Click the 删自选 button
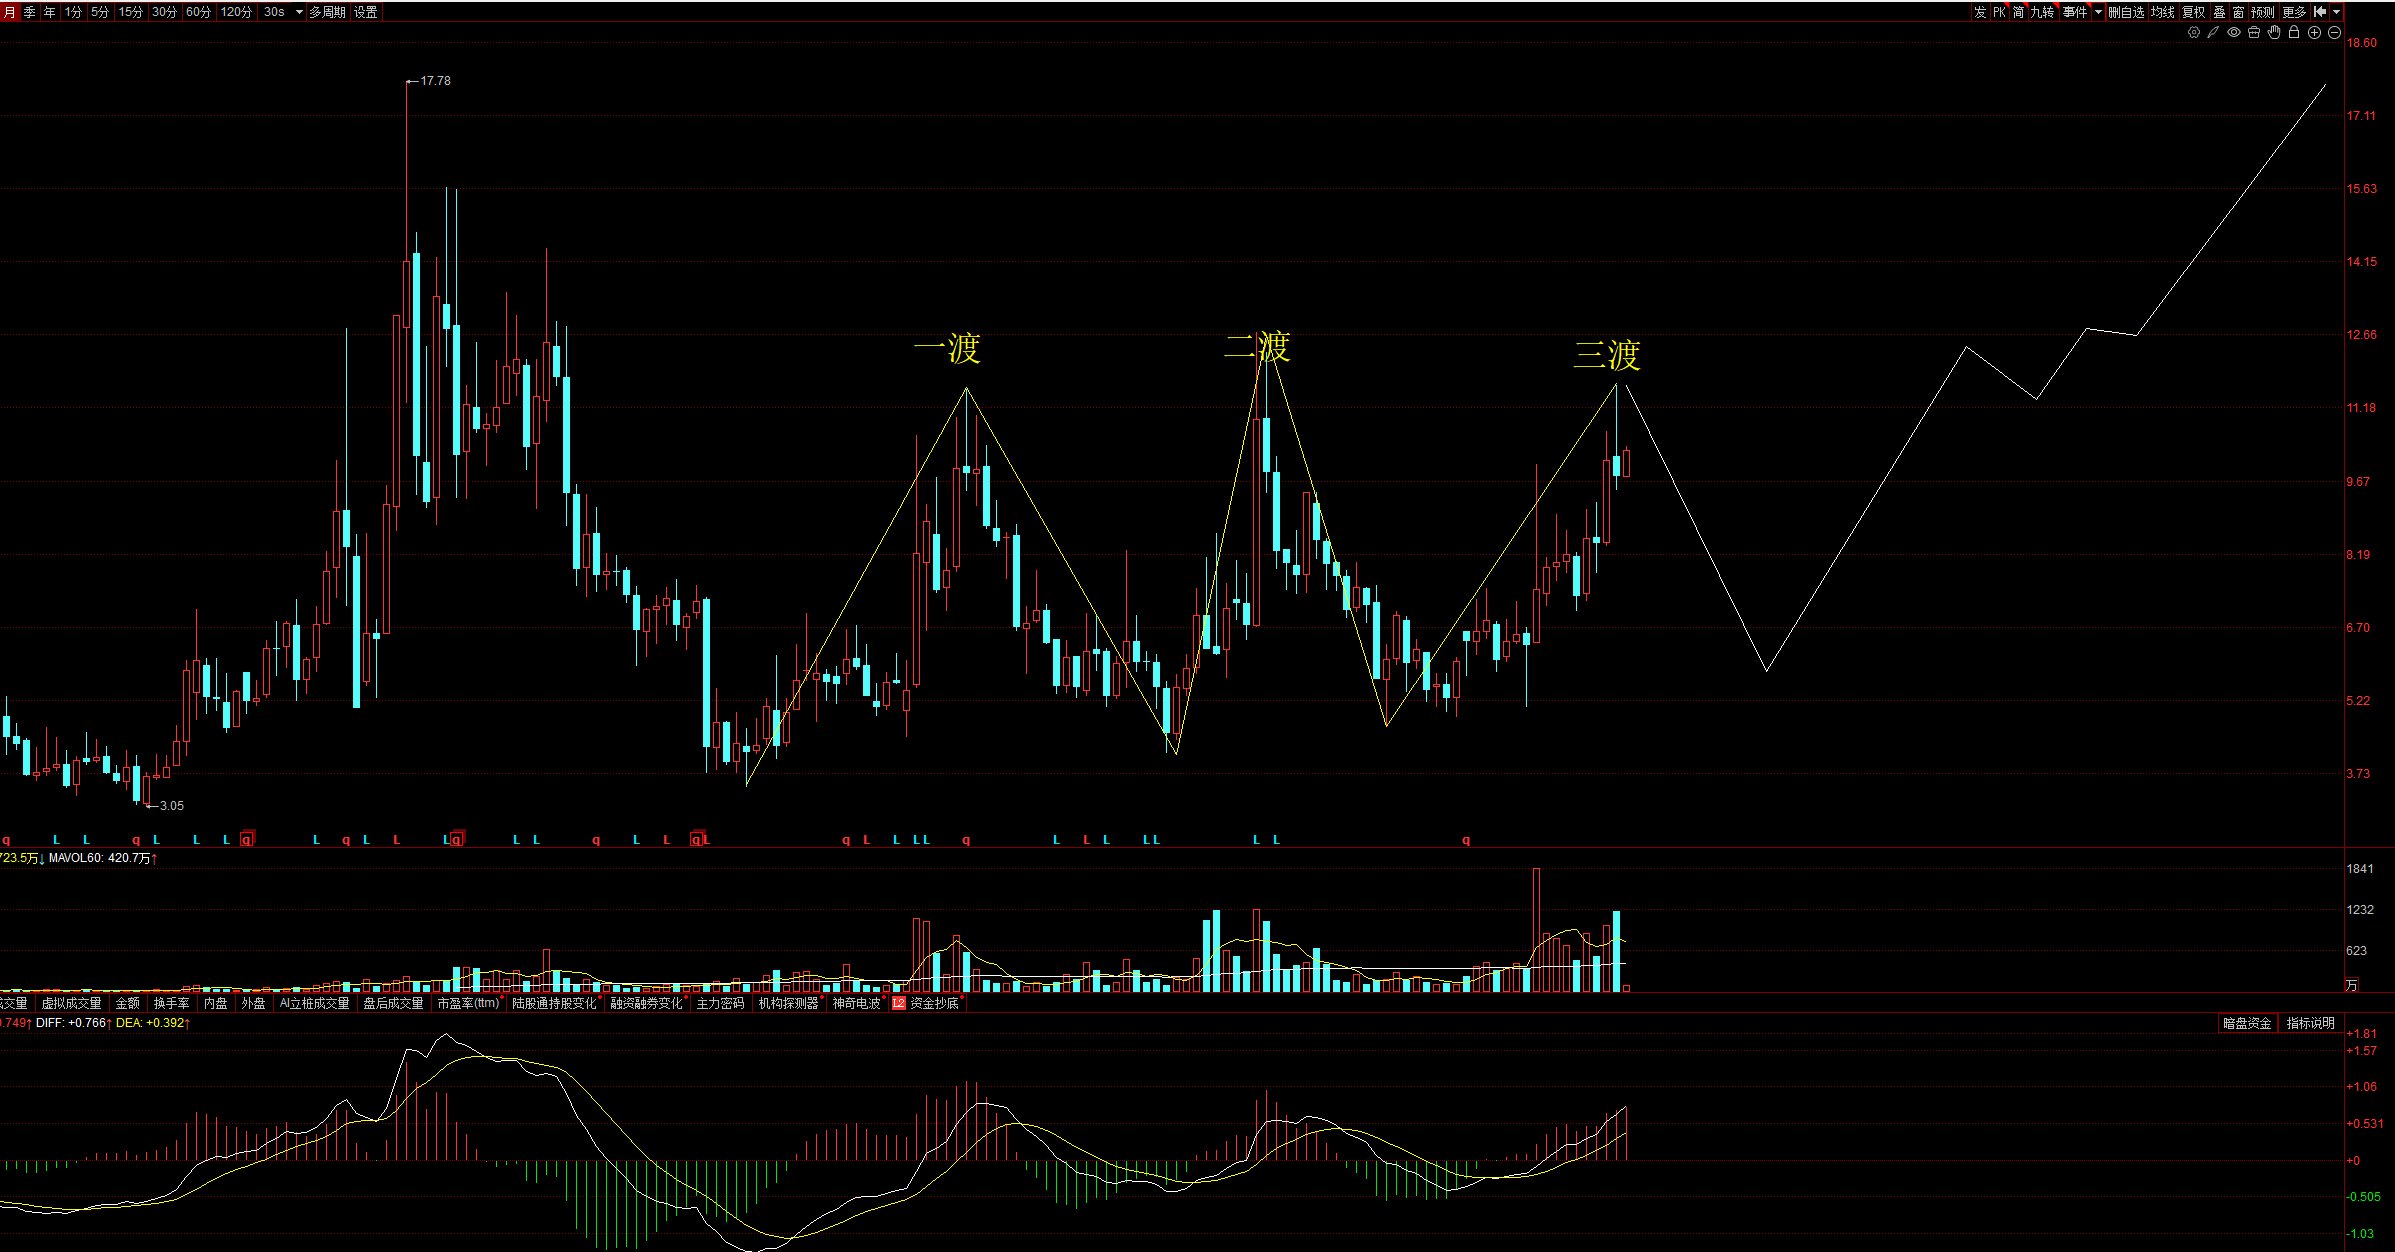Viewport: 2395px width, 1252px height. [x=2126, y=12]
